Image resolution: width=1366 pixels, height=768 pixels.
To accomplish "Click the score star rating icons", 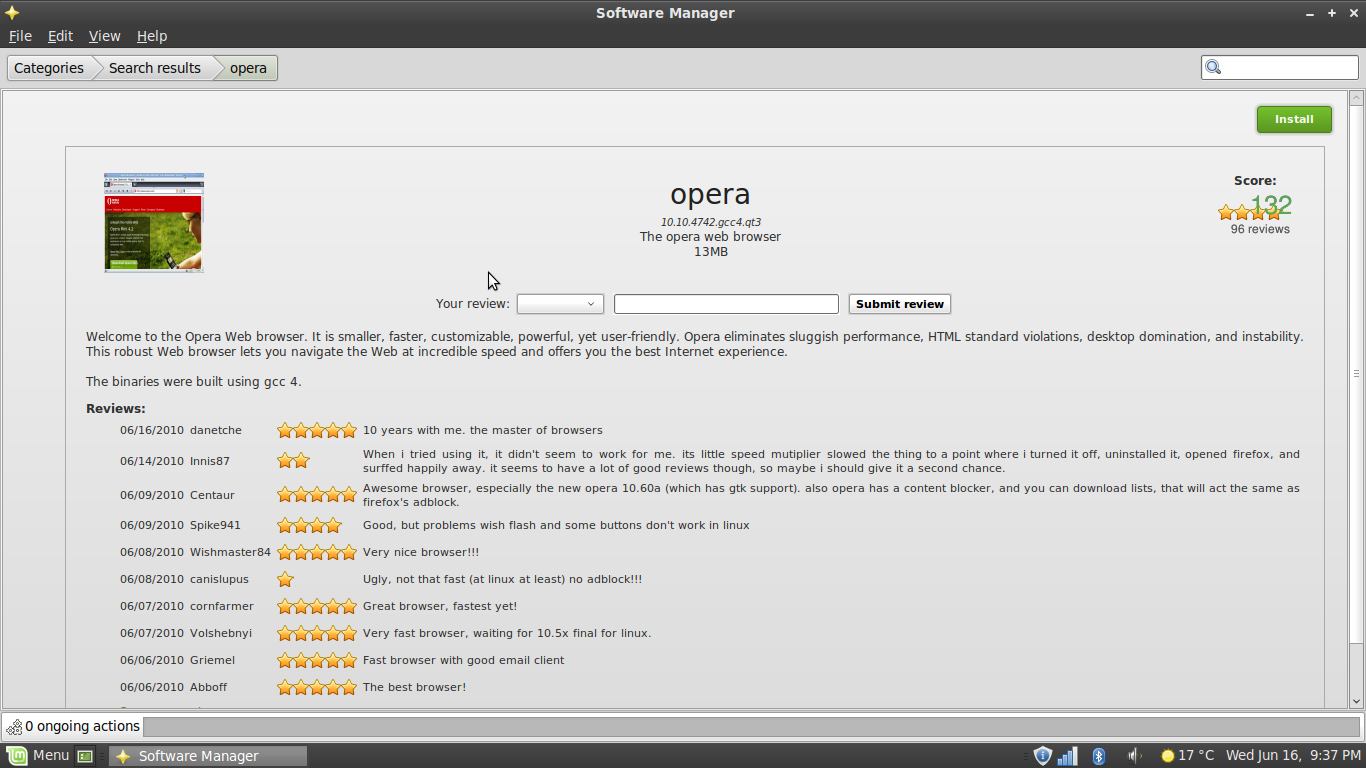I will click(x=1249, y=212).
